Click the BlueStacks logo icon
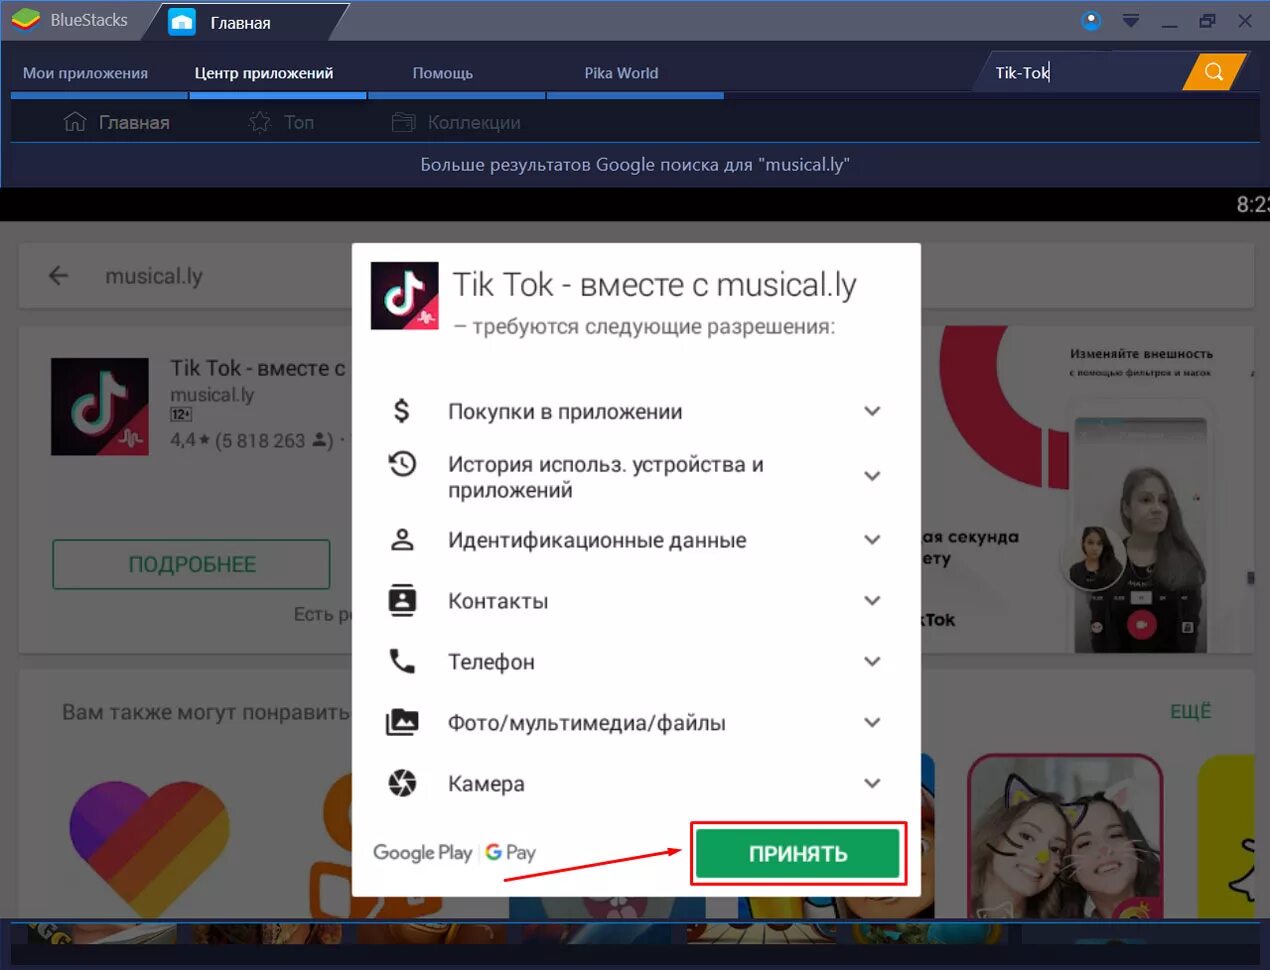 [24, 19]
